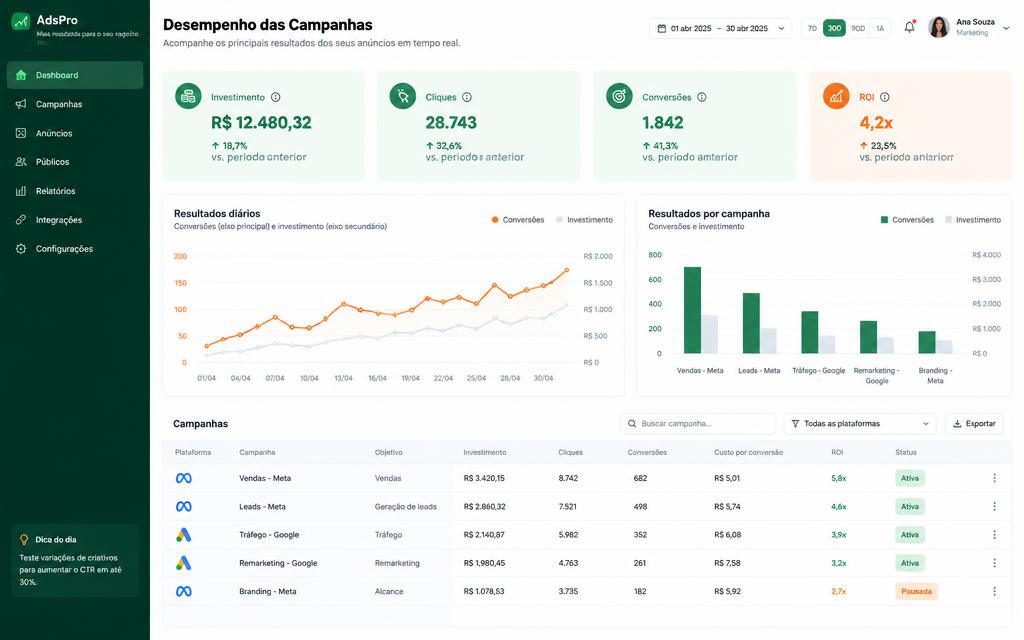Open the date range dropdown
Viewport: 1024px width, 640px height.
point(720,28)
